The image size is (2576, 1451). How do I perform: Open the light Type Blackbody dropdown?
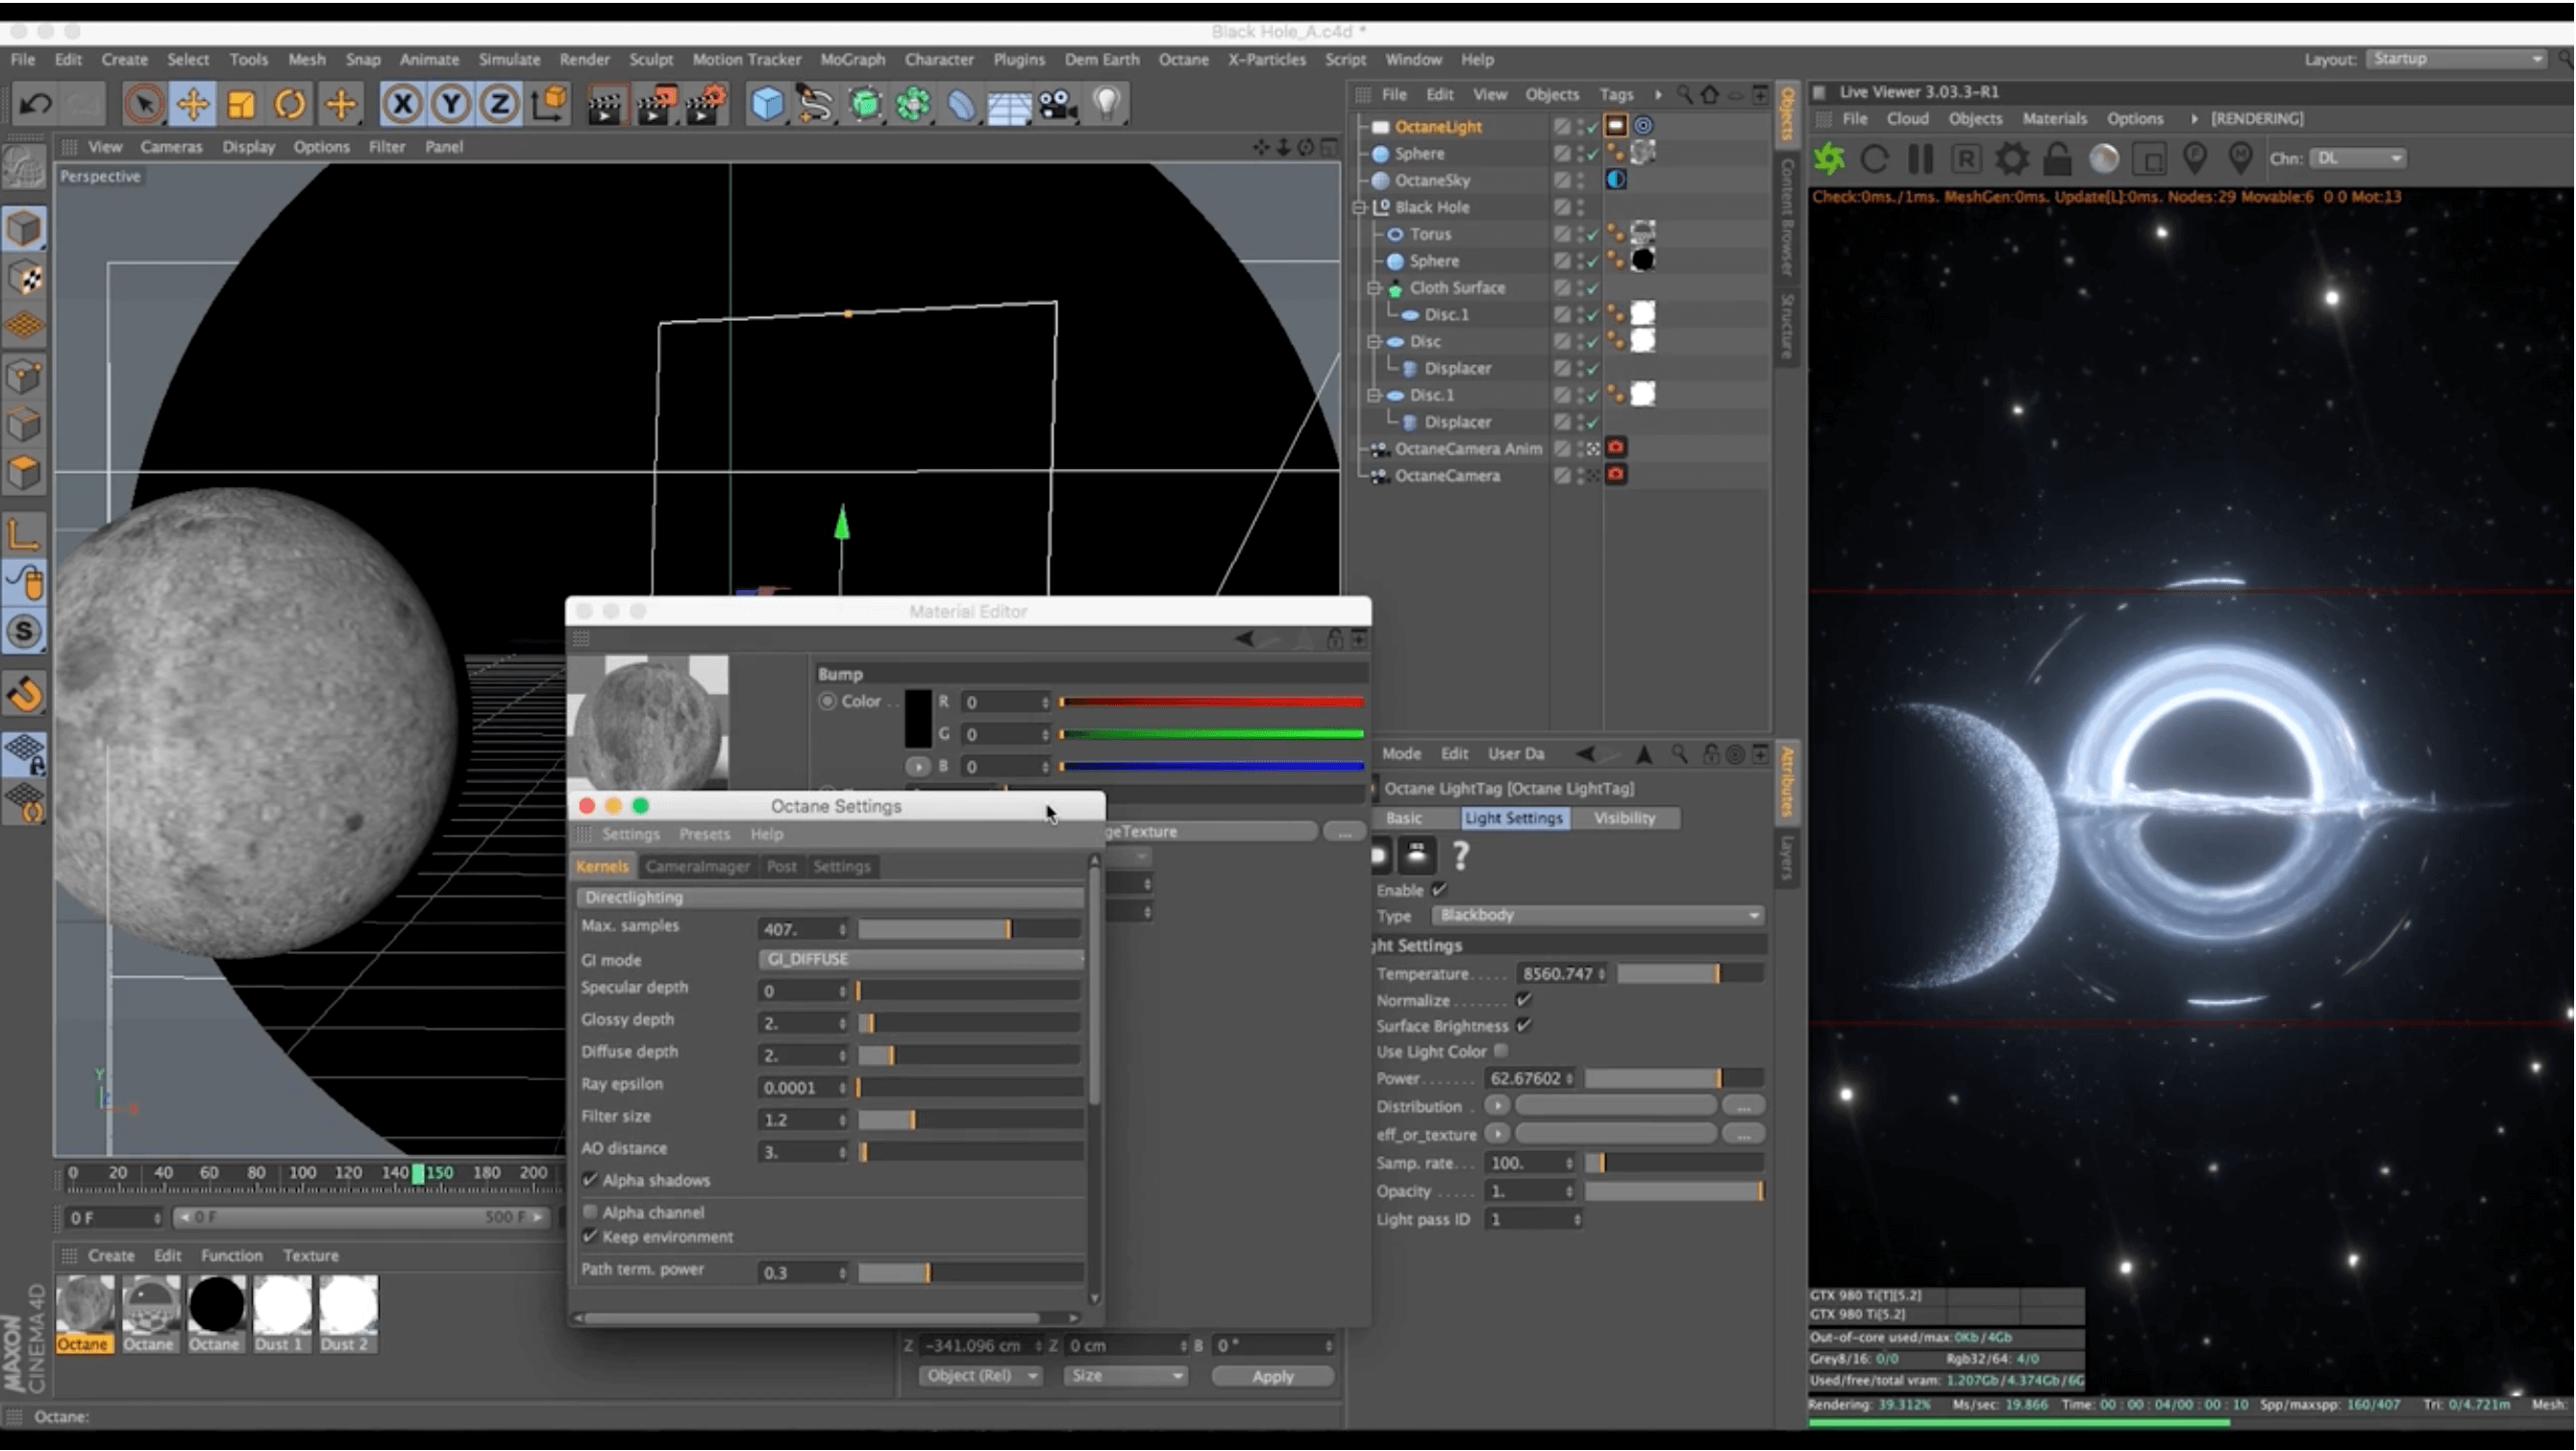coord(1597,916)
